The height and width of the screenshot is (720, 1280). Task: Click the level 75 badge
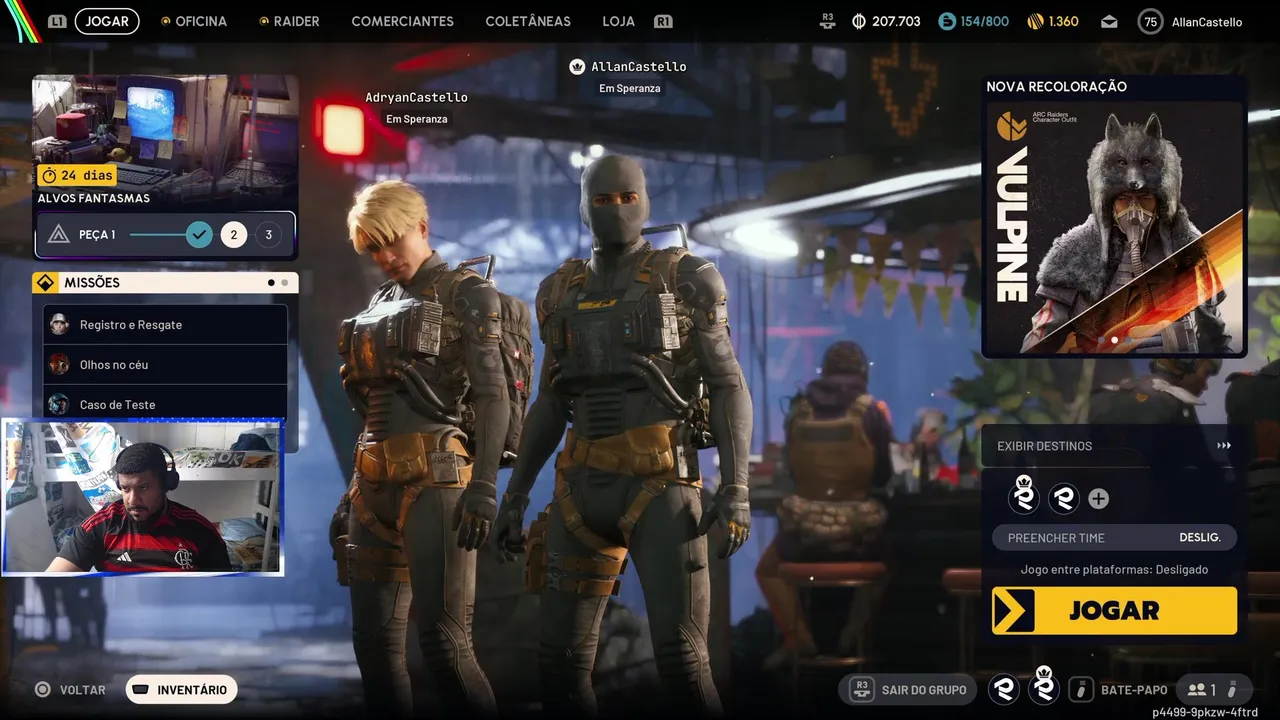pyautogui.click(x=1151, y=22)
